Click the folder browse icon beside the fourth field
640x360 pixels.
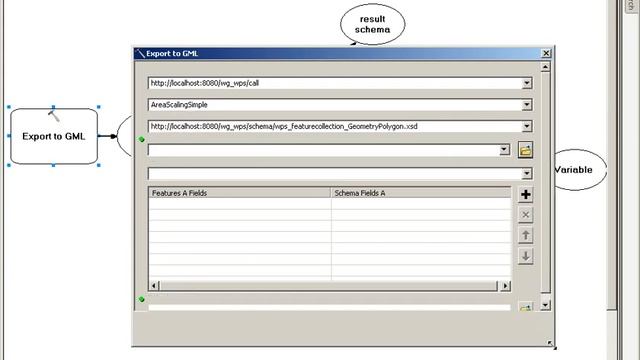525,150
